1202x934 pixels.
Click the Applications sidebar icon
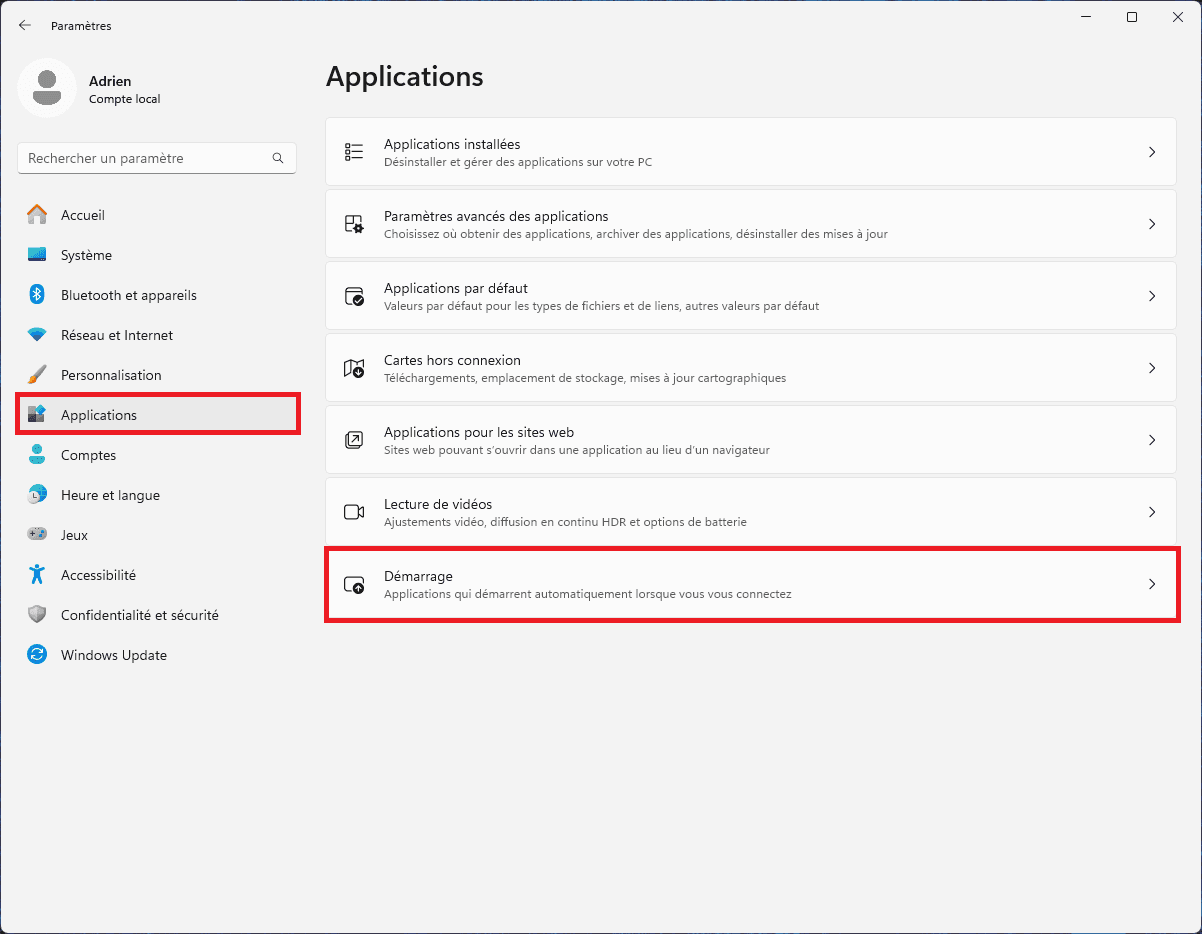(x=37, y=415)
